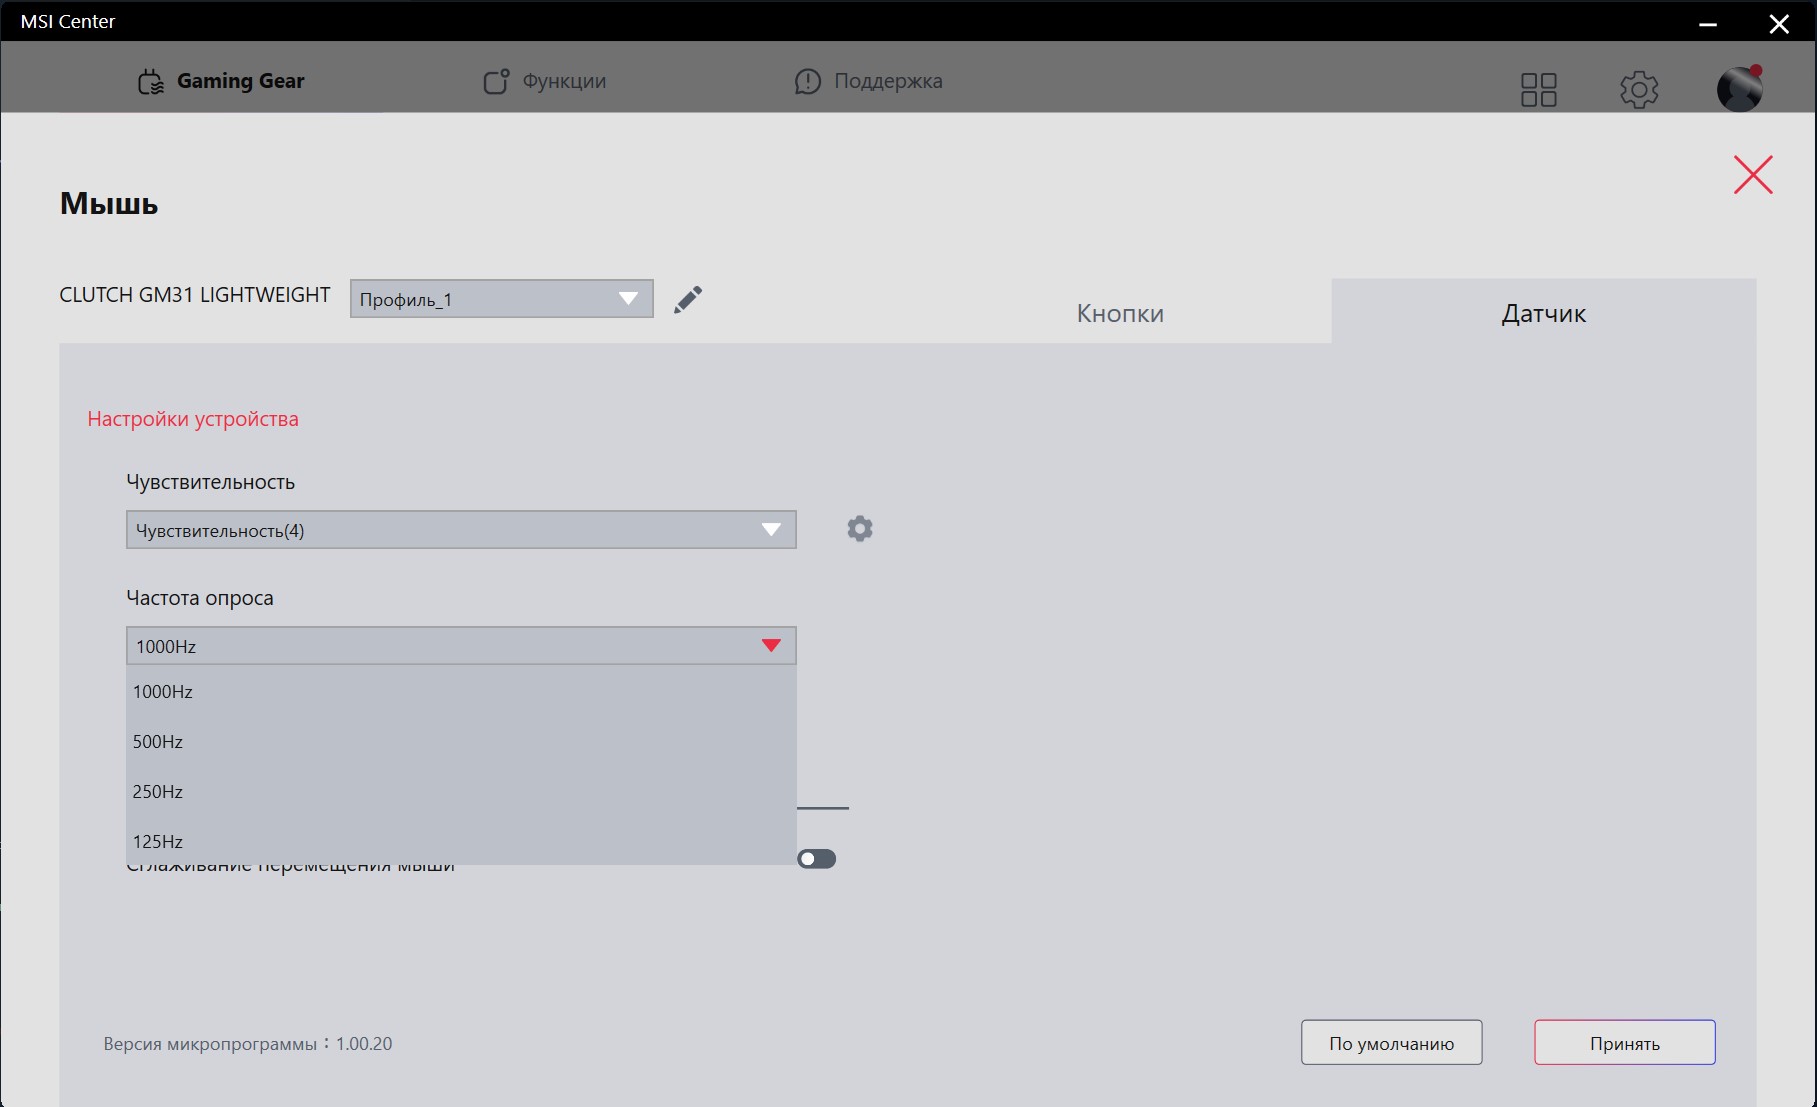The width and height of the screenshot is (1817, 1107).
Task: Open sensitivity settings gear icon
Action: pyautogui.click(x=859, y=529)
